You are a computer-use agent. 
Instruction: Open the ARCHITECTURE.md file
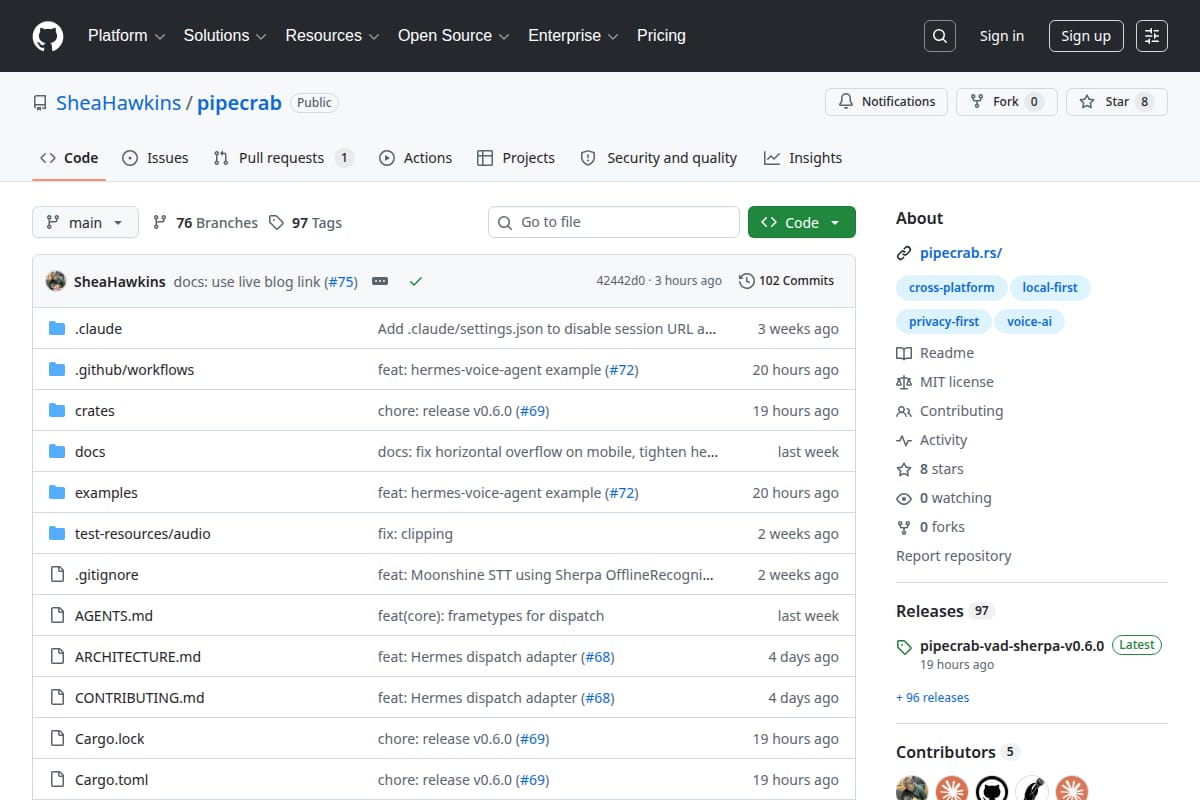click(x=138, y=657)
